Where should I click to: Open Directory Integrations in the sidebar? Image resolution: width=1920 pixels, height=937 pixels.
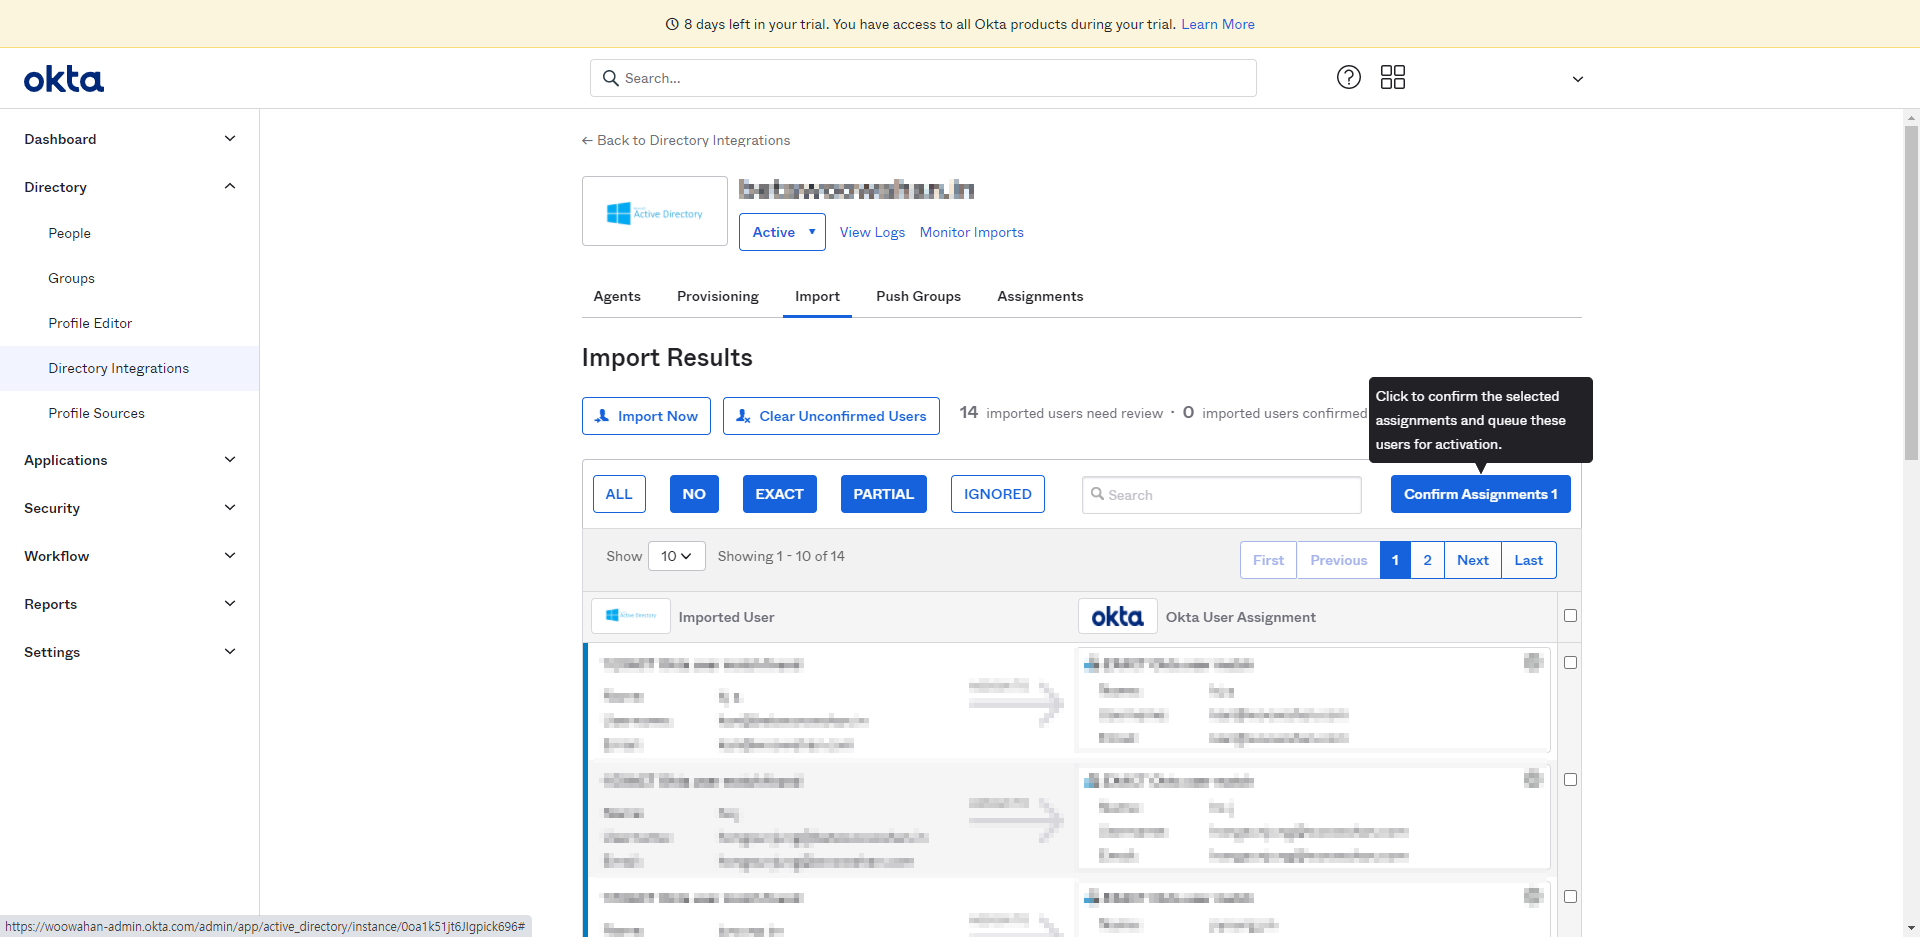point(130,368)
